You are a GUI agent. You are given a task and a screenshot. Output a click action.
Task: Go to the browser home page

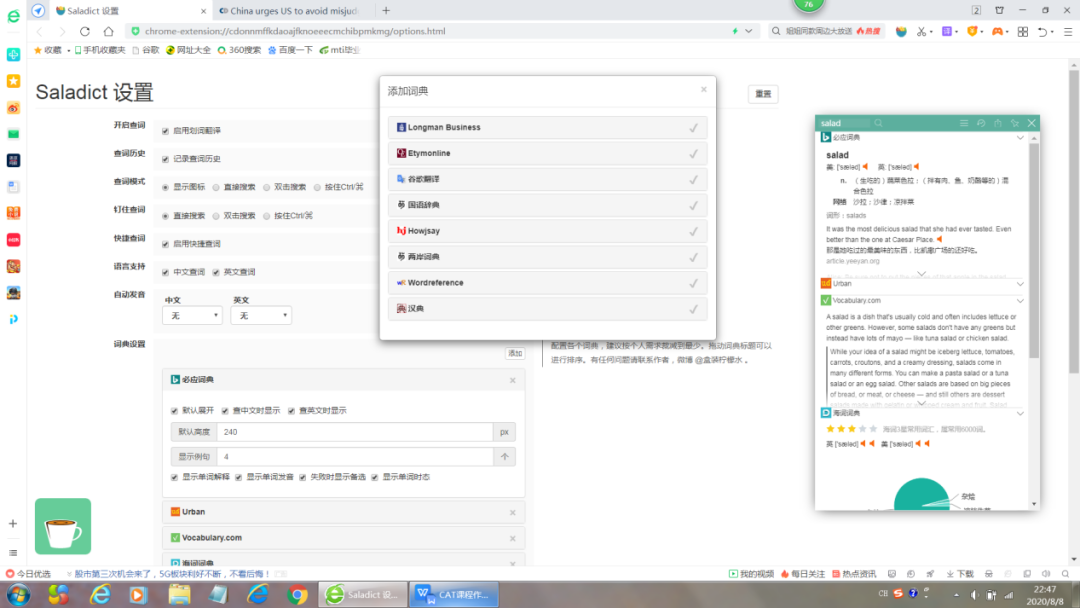[x=108, y=31]
